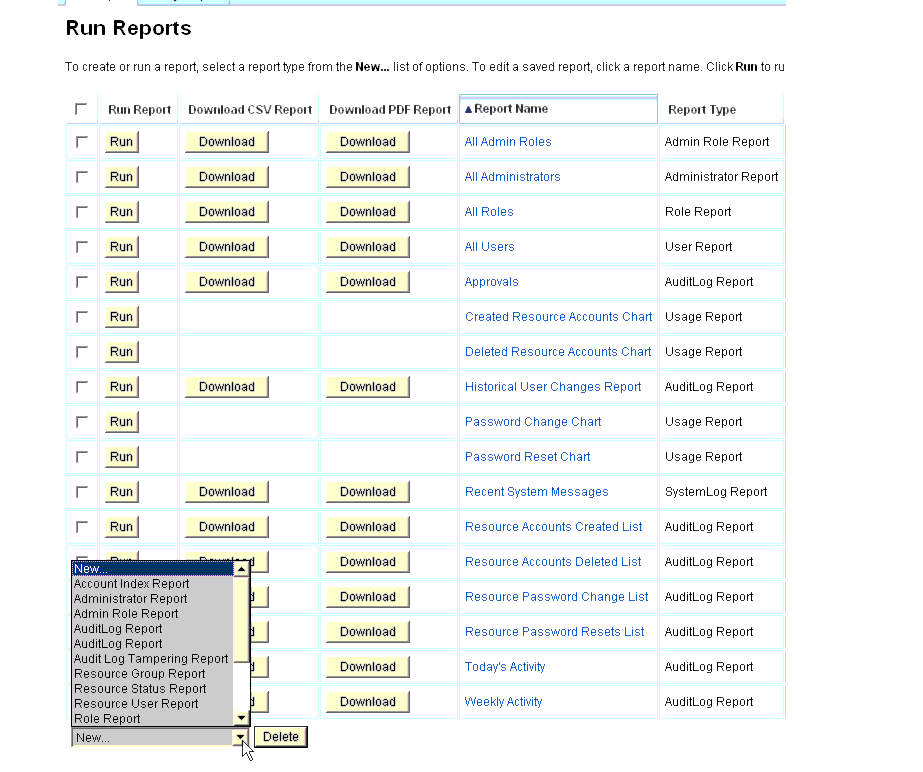Open the Password Change Chart link
The width and height of the screenshot is (923, 772).
point(533,422)
